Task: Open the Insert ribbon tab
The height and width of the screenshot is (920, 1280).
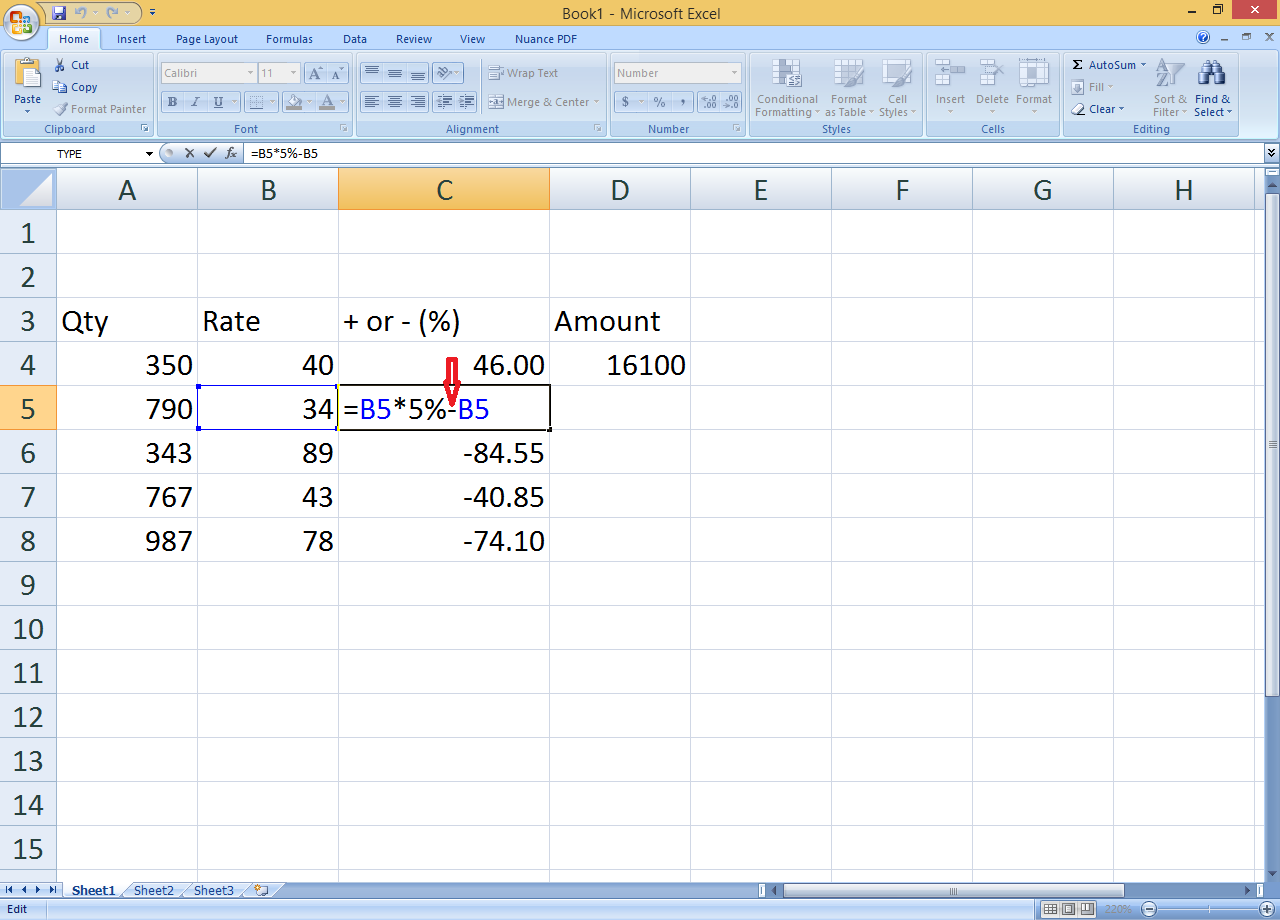Action: coord(131,39)
